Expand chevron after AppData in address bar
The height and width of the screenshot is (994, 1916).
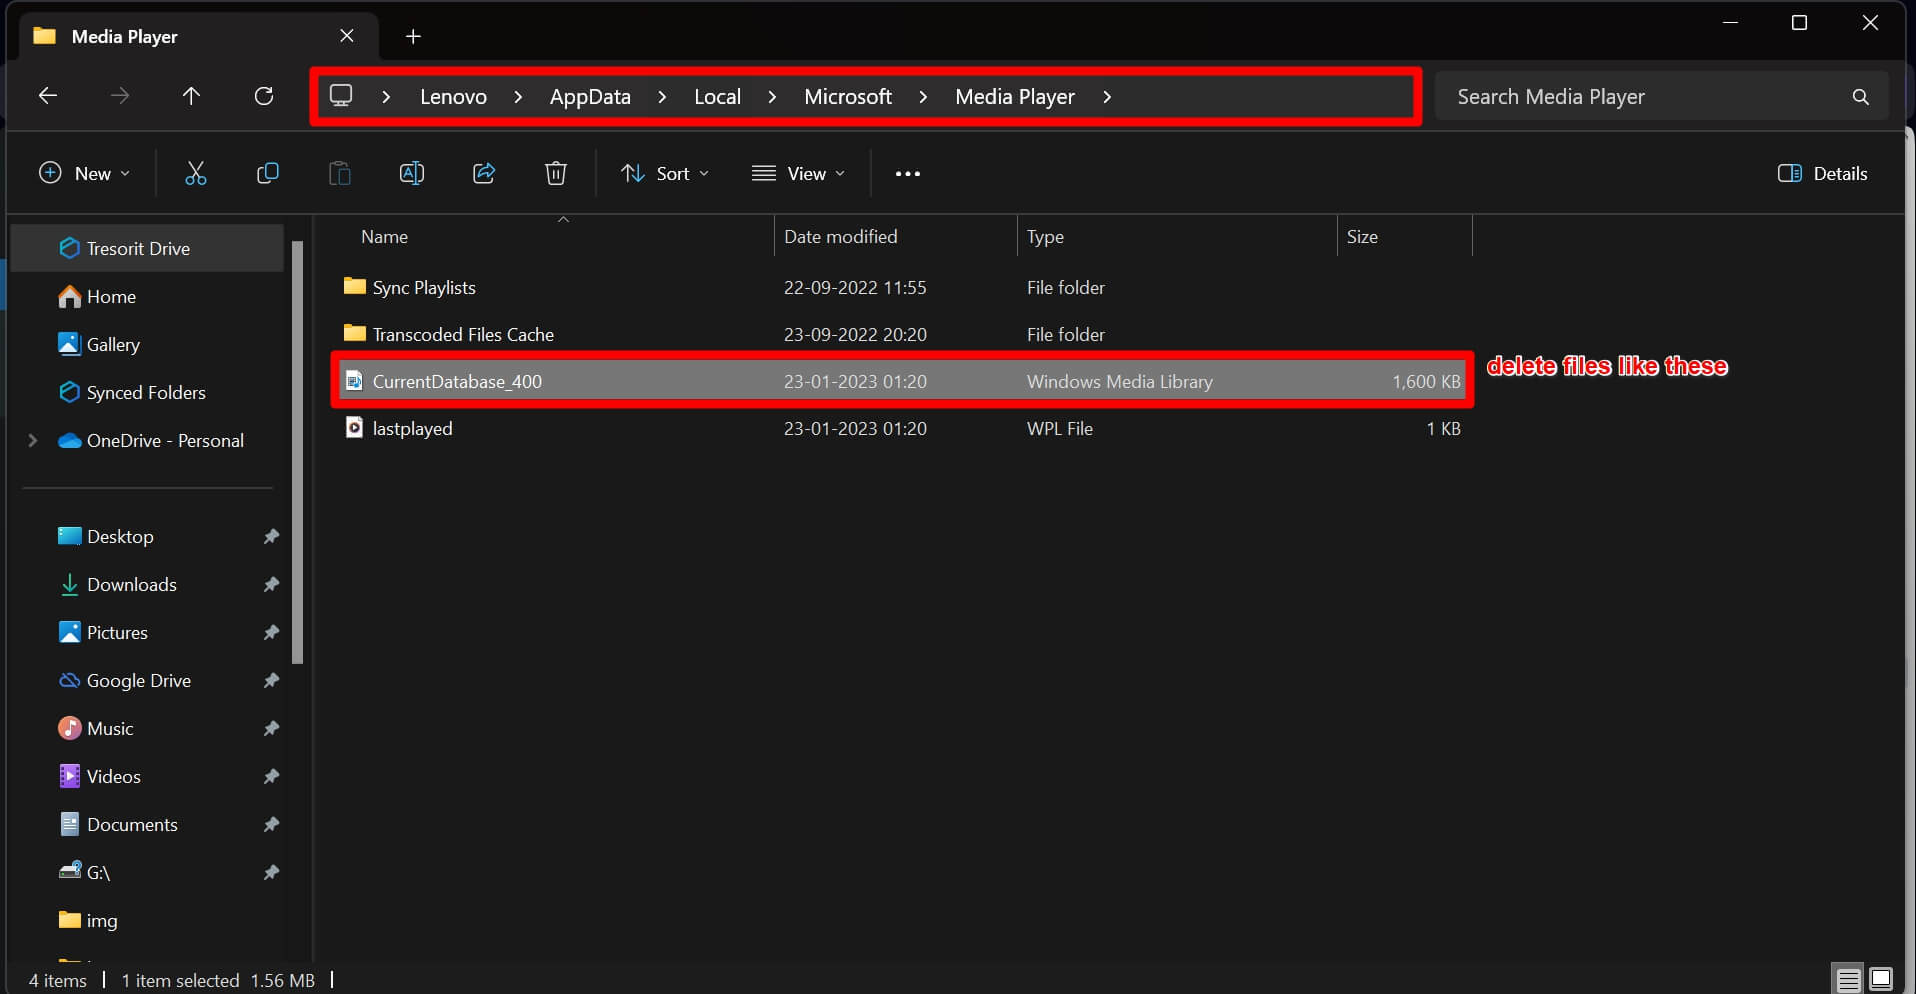pos(662,97)
